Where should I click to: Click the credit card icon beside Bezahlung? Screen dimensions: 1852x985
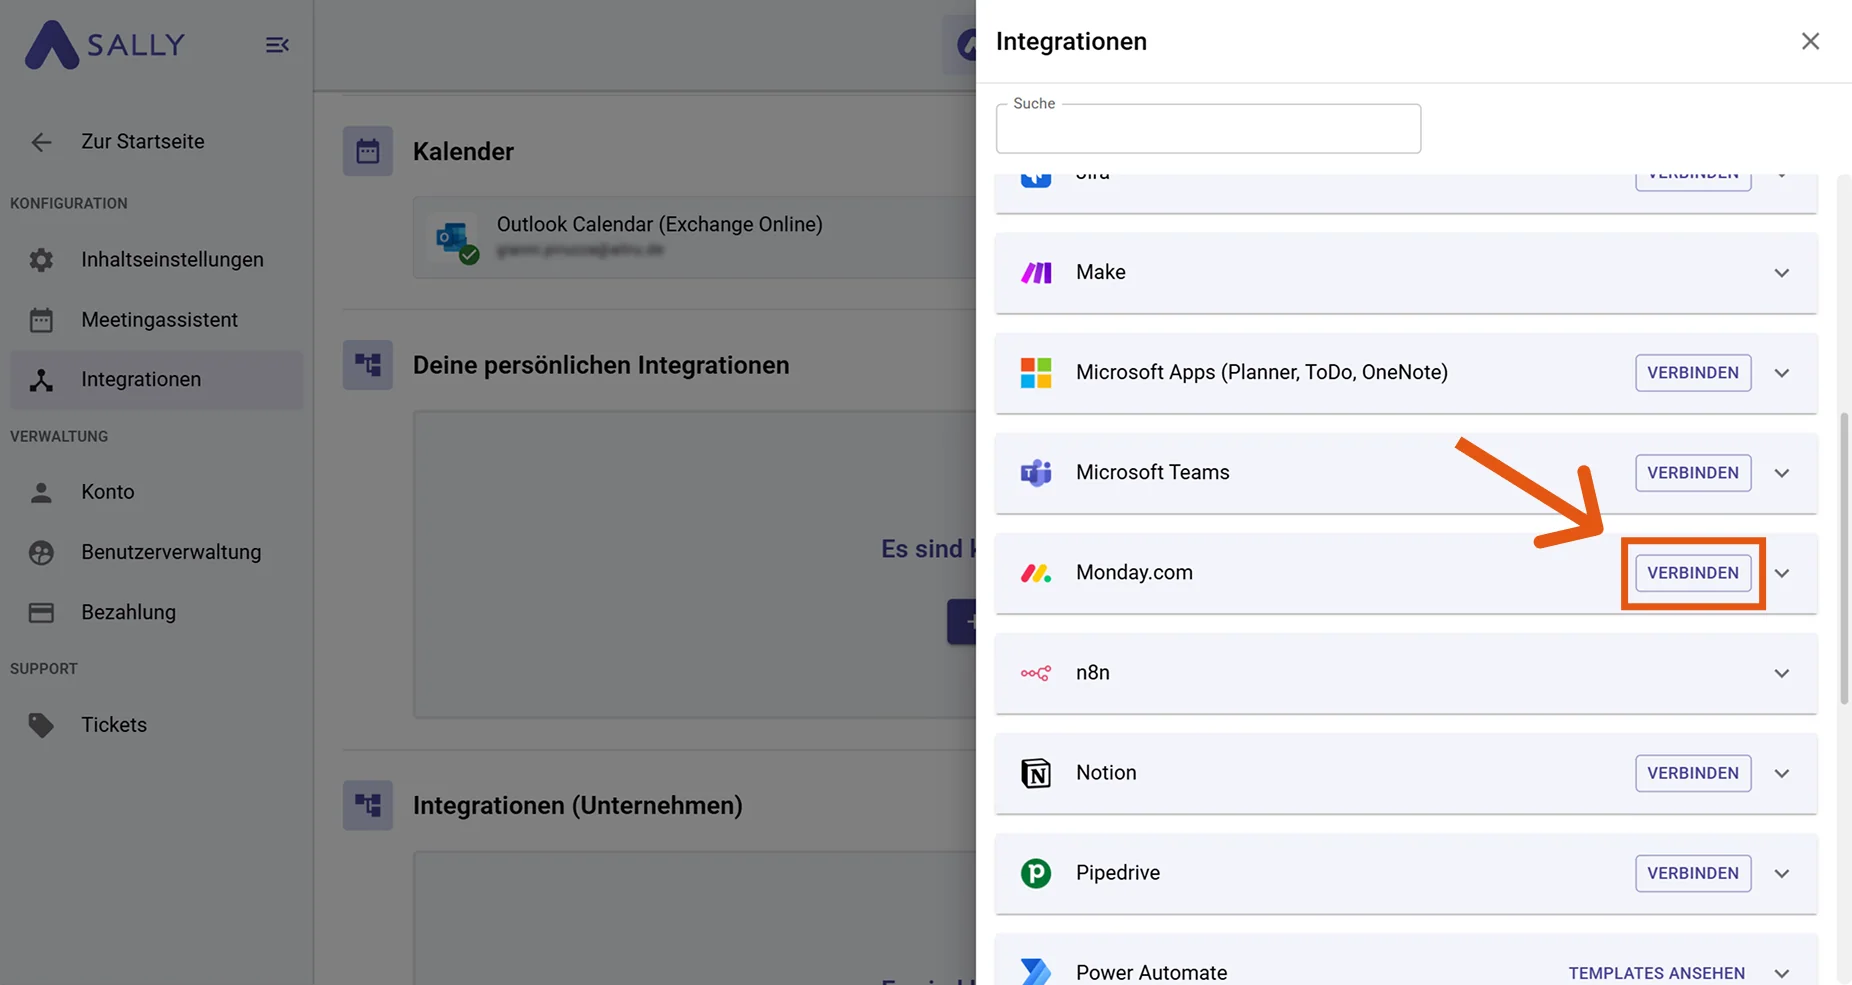pos(41,612)
